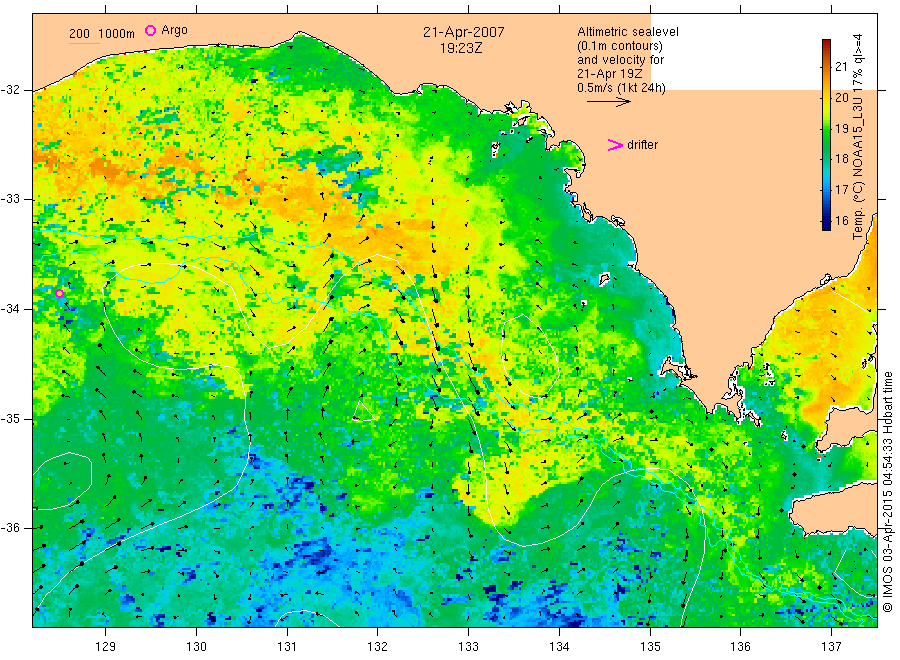Screen dimensions: 900x660
Task: Click the '(0.1m contours)' text
Action: tap(620, 46)
